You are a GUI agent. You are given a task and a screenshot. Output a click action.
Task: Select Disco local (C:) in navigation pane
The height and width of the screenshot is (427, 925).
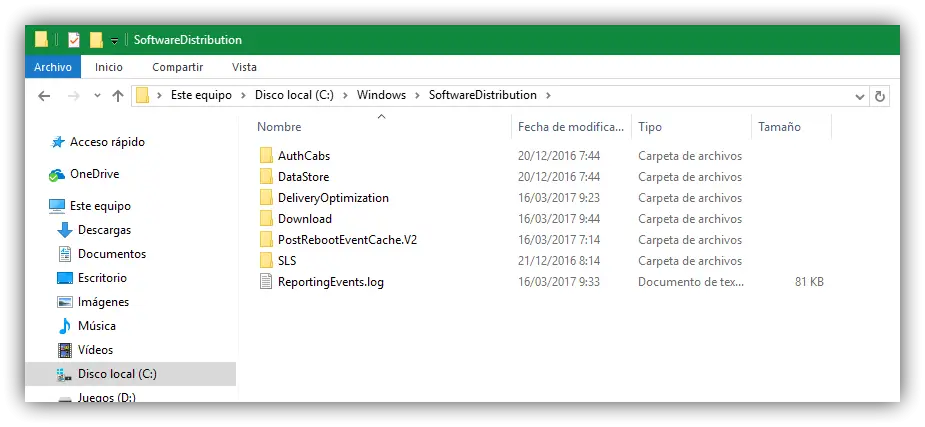(x=117, y=374)
